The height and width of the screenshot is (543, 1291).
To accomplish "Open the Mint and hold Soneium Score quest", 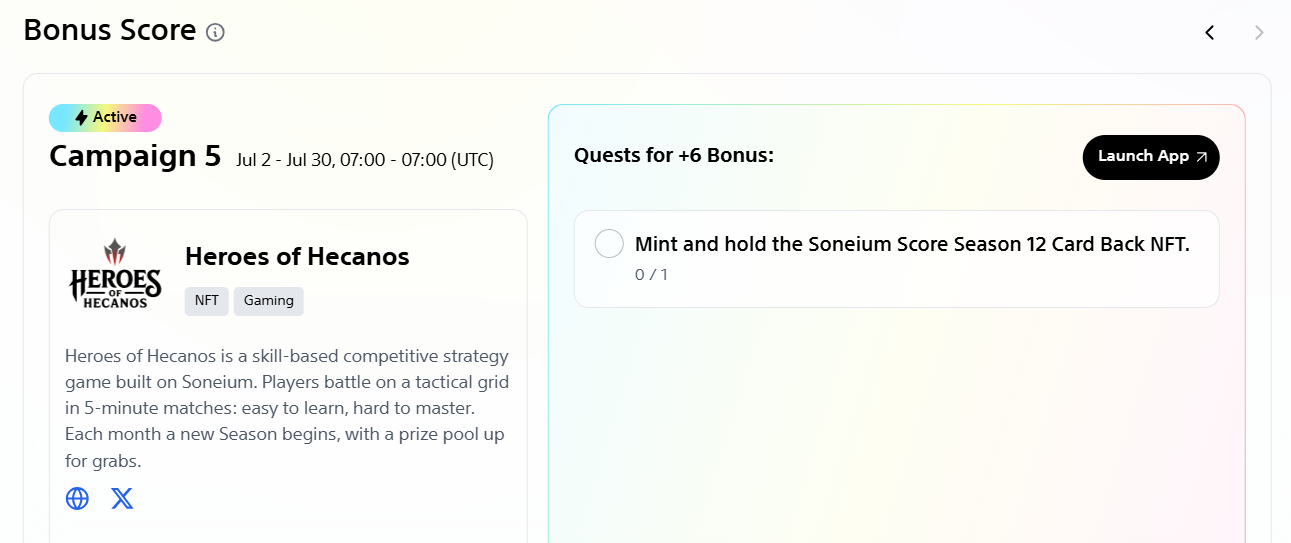I will click(x=897, y=259).
